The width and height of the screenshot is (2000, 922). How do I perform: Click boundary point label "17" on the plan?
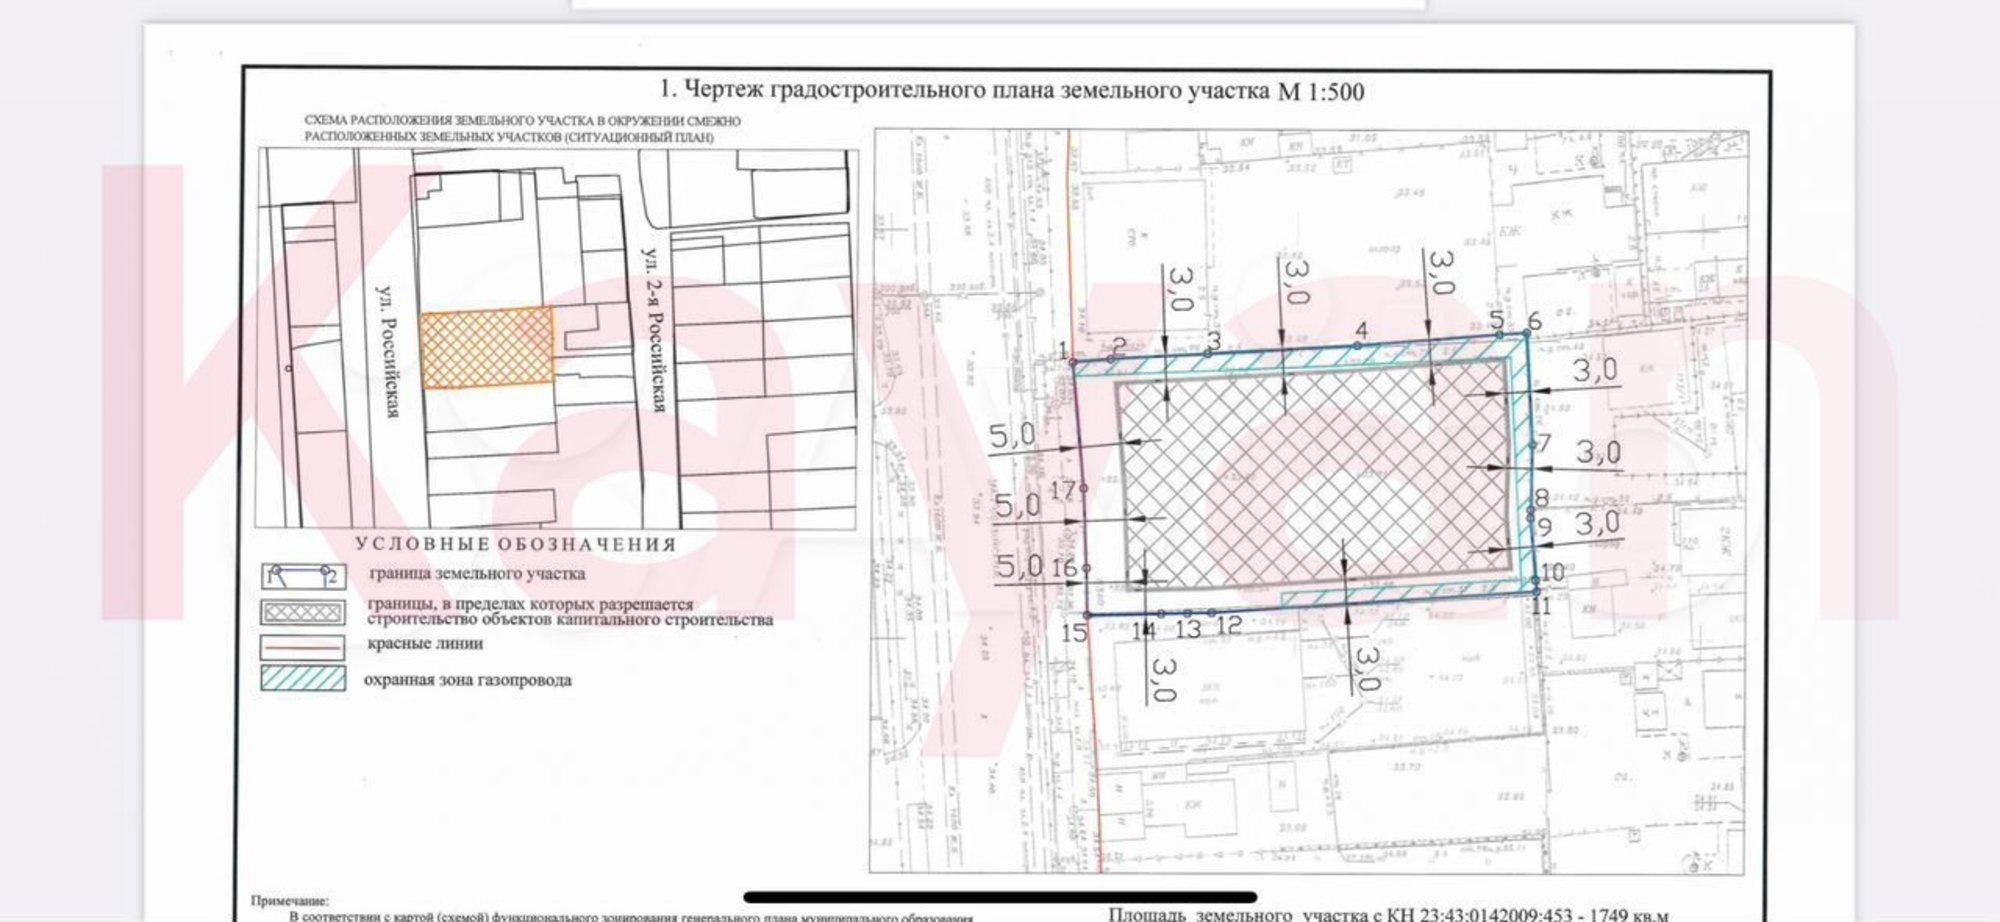point(1062,490)
